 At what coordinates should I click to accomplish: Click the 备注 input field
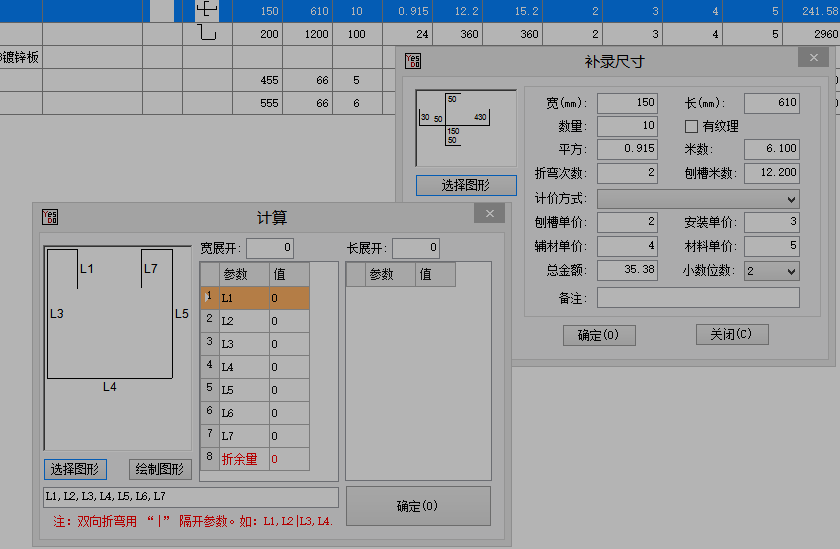click(698, 298)
